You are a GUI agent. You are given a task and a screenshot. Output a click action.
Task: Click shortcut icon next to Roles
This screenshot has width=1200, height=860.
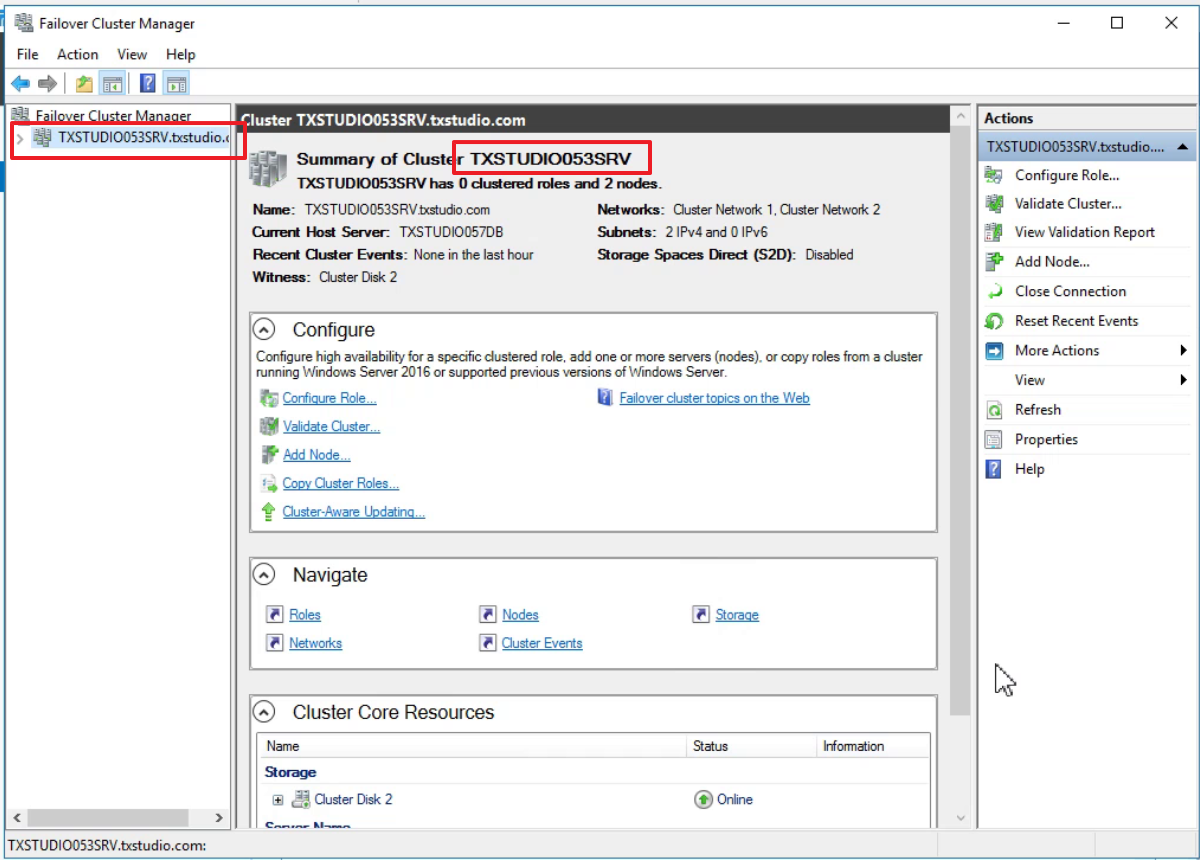point(274,615)
